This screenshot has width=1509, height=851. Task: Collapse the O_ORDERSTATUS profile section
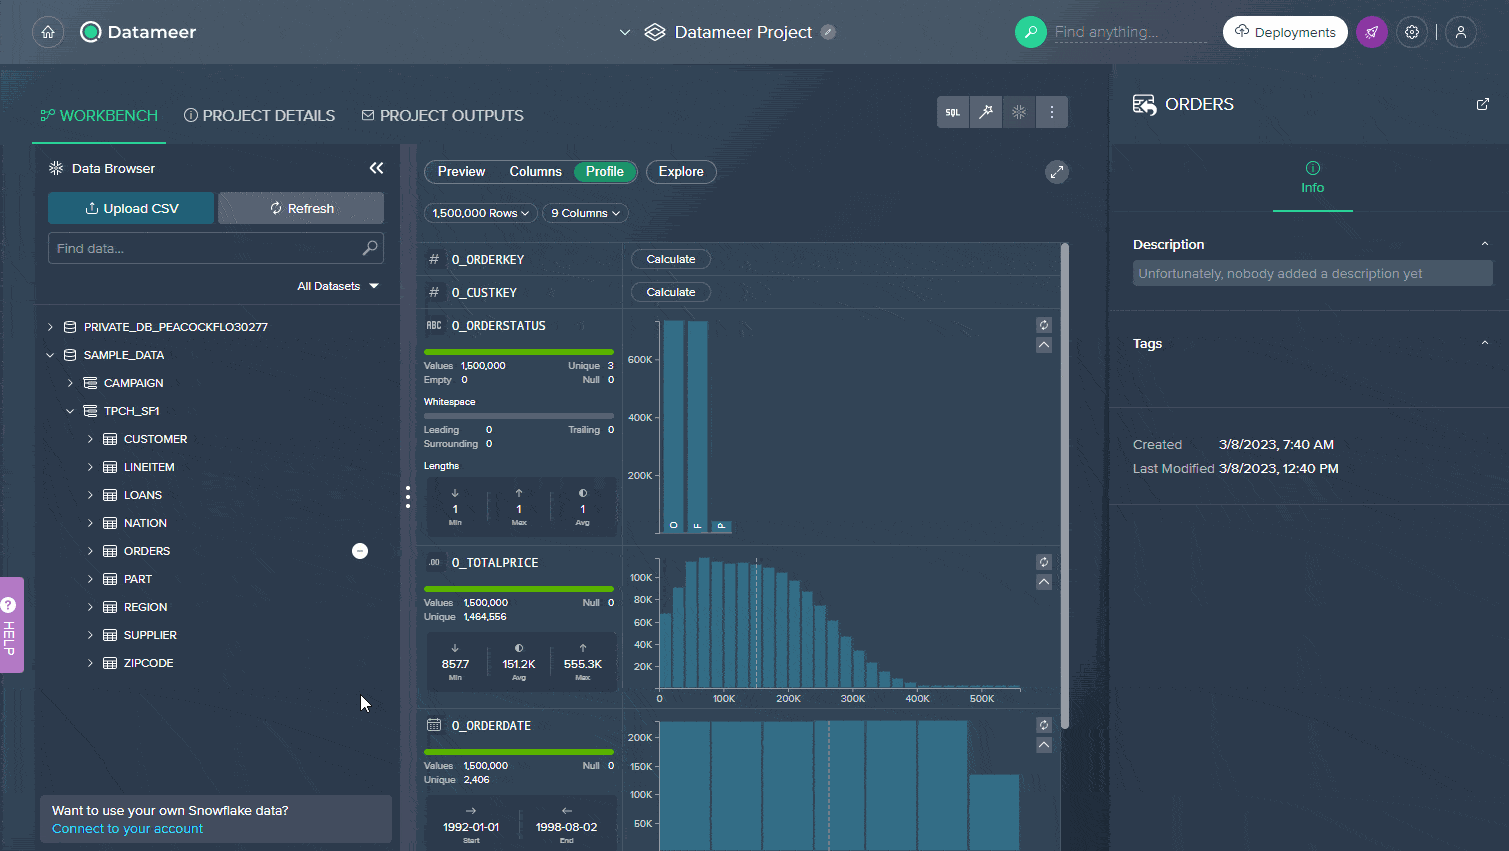coord(1044,345)
